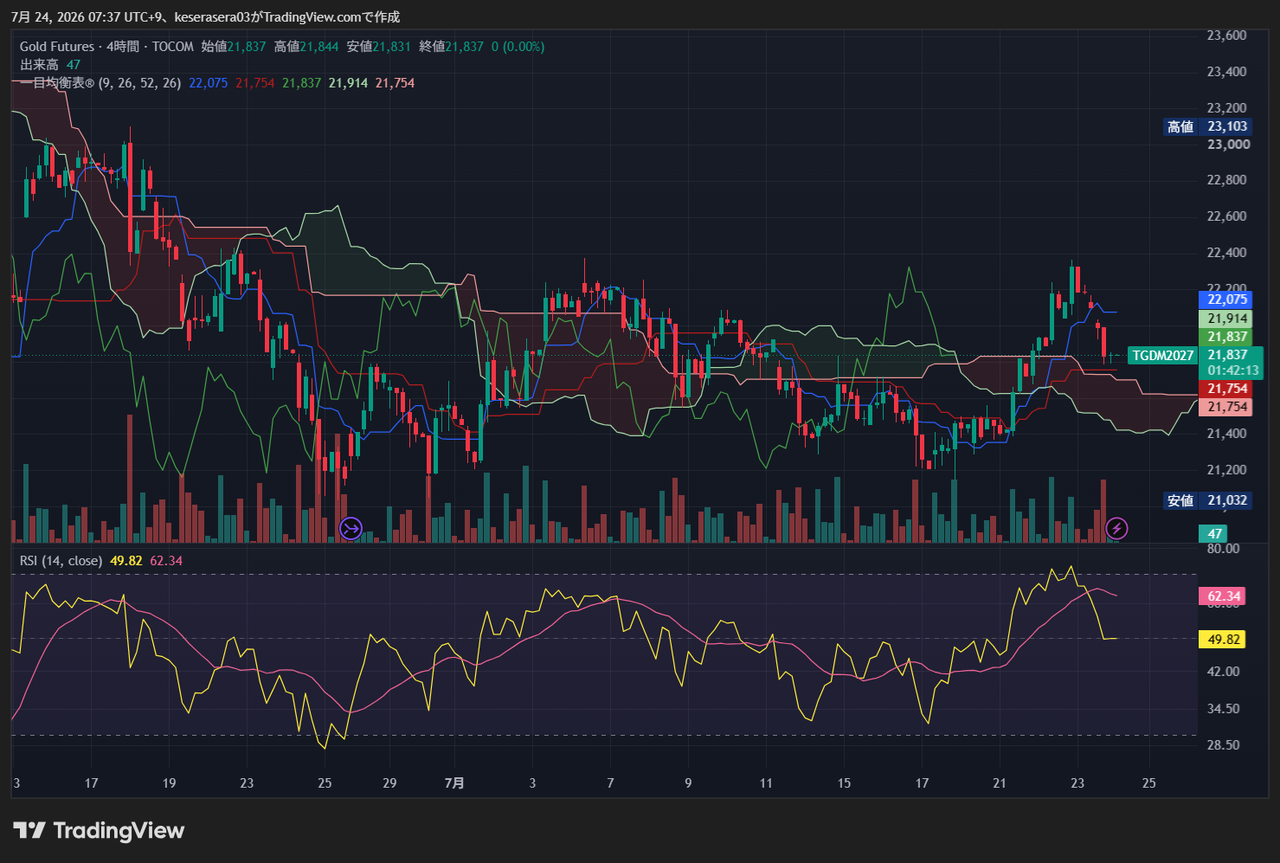Click the 80.00 RSI axis tick
Screen dimensions: 1280x863
(x=1223, y=549)
